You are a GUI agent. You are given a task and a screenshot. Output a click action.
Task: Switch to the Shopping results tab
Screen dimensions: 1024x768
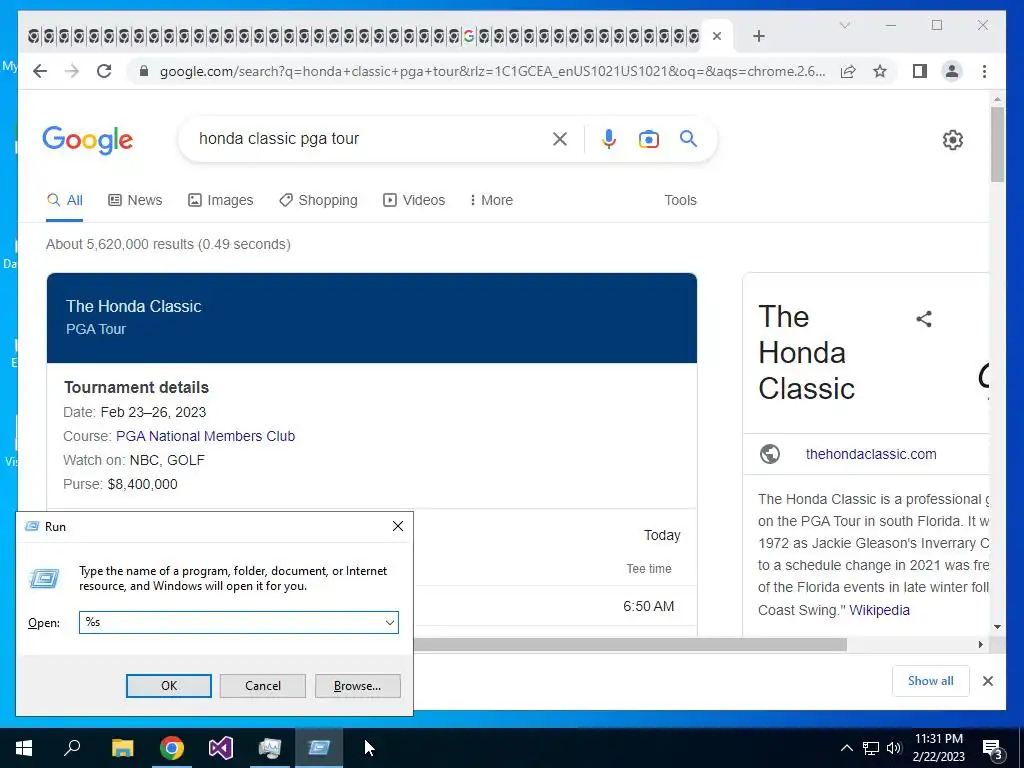(x=319, y=200)
